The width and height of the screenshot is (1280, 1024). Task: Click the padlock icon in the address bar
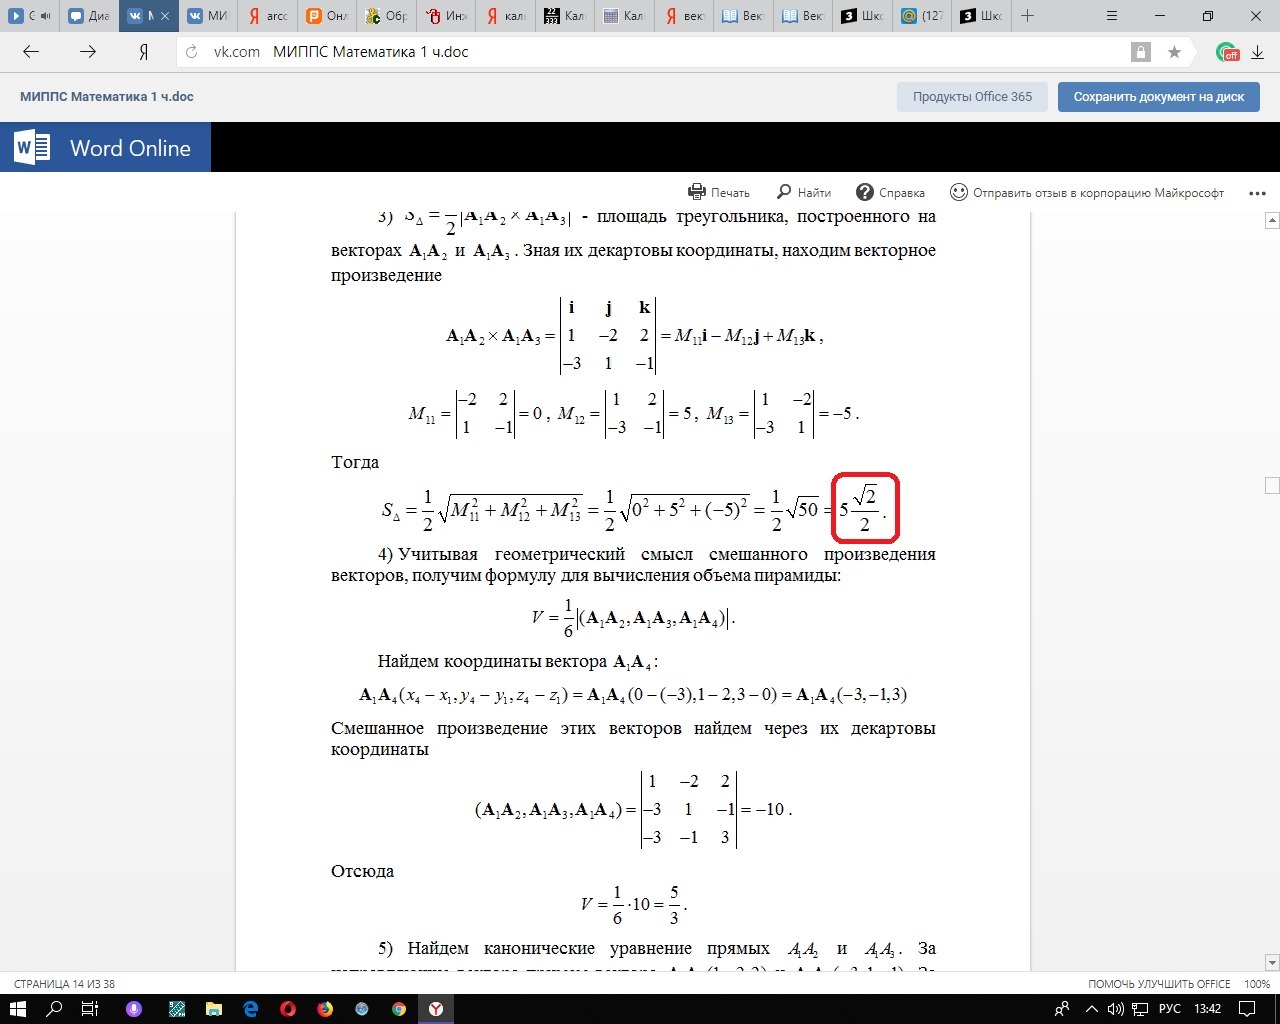[1140, 52]
